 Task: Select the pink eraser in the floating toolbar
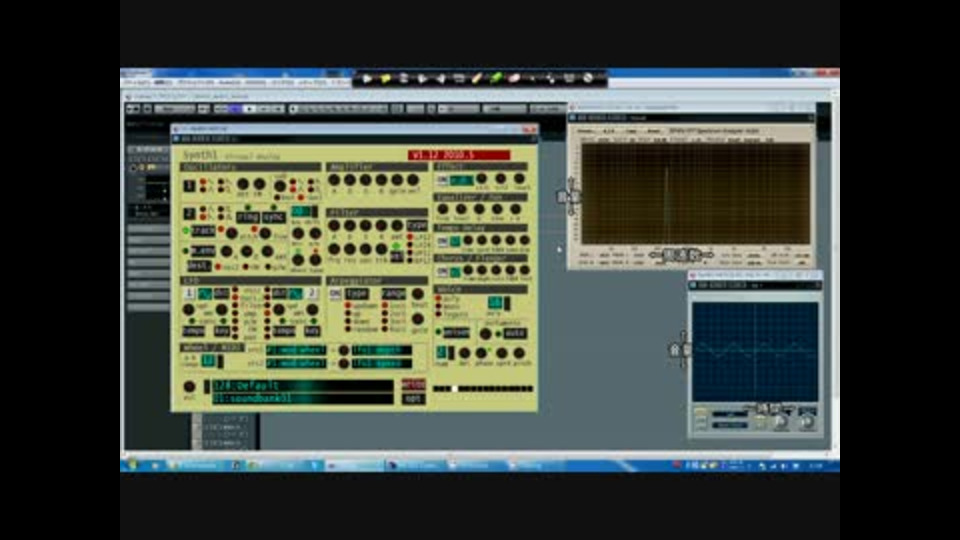514,78
